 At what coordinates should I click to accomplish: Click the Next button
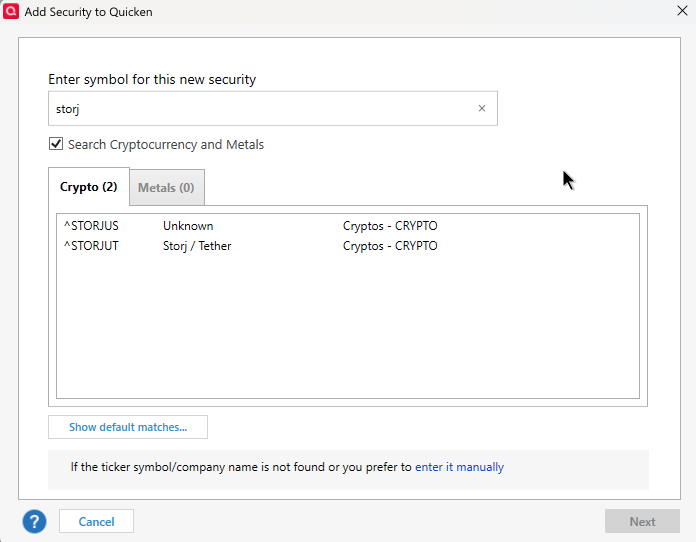642,522
